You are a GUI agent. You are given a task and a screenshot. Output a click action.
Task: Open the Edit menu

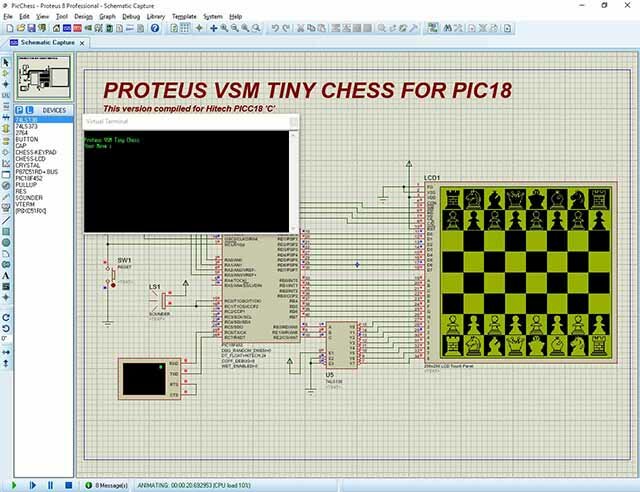[x=24, y=16]
